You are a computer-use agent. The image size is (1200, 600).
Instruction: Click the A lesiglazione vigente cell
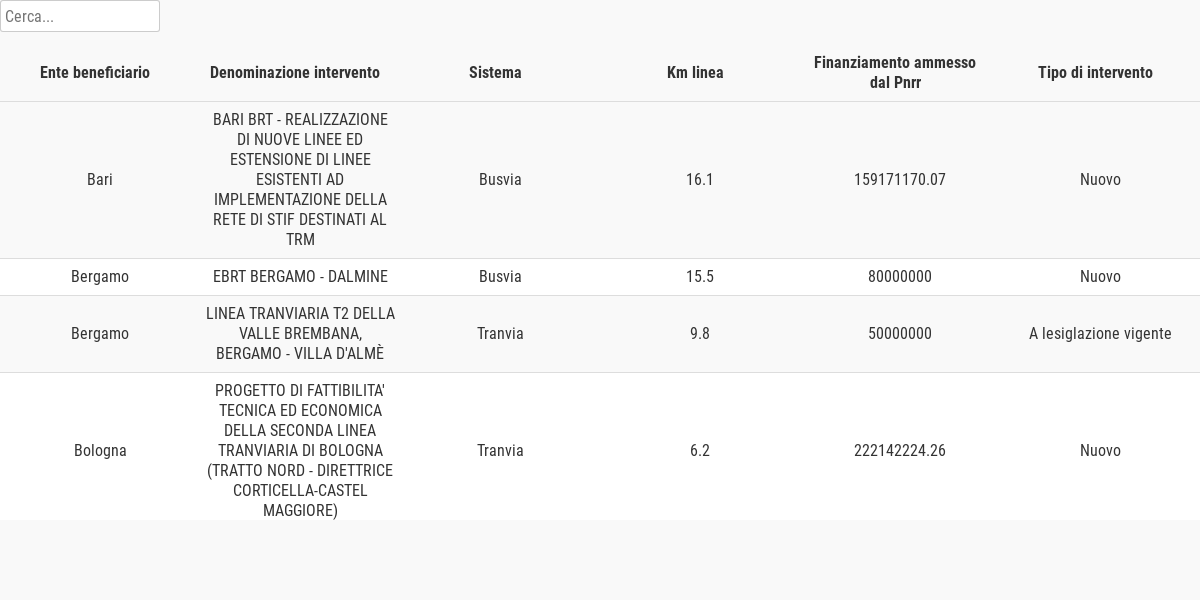tap(1100, 334)
